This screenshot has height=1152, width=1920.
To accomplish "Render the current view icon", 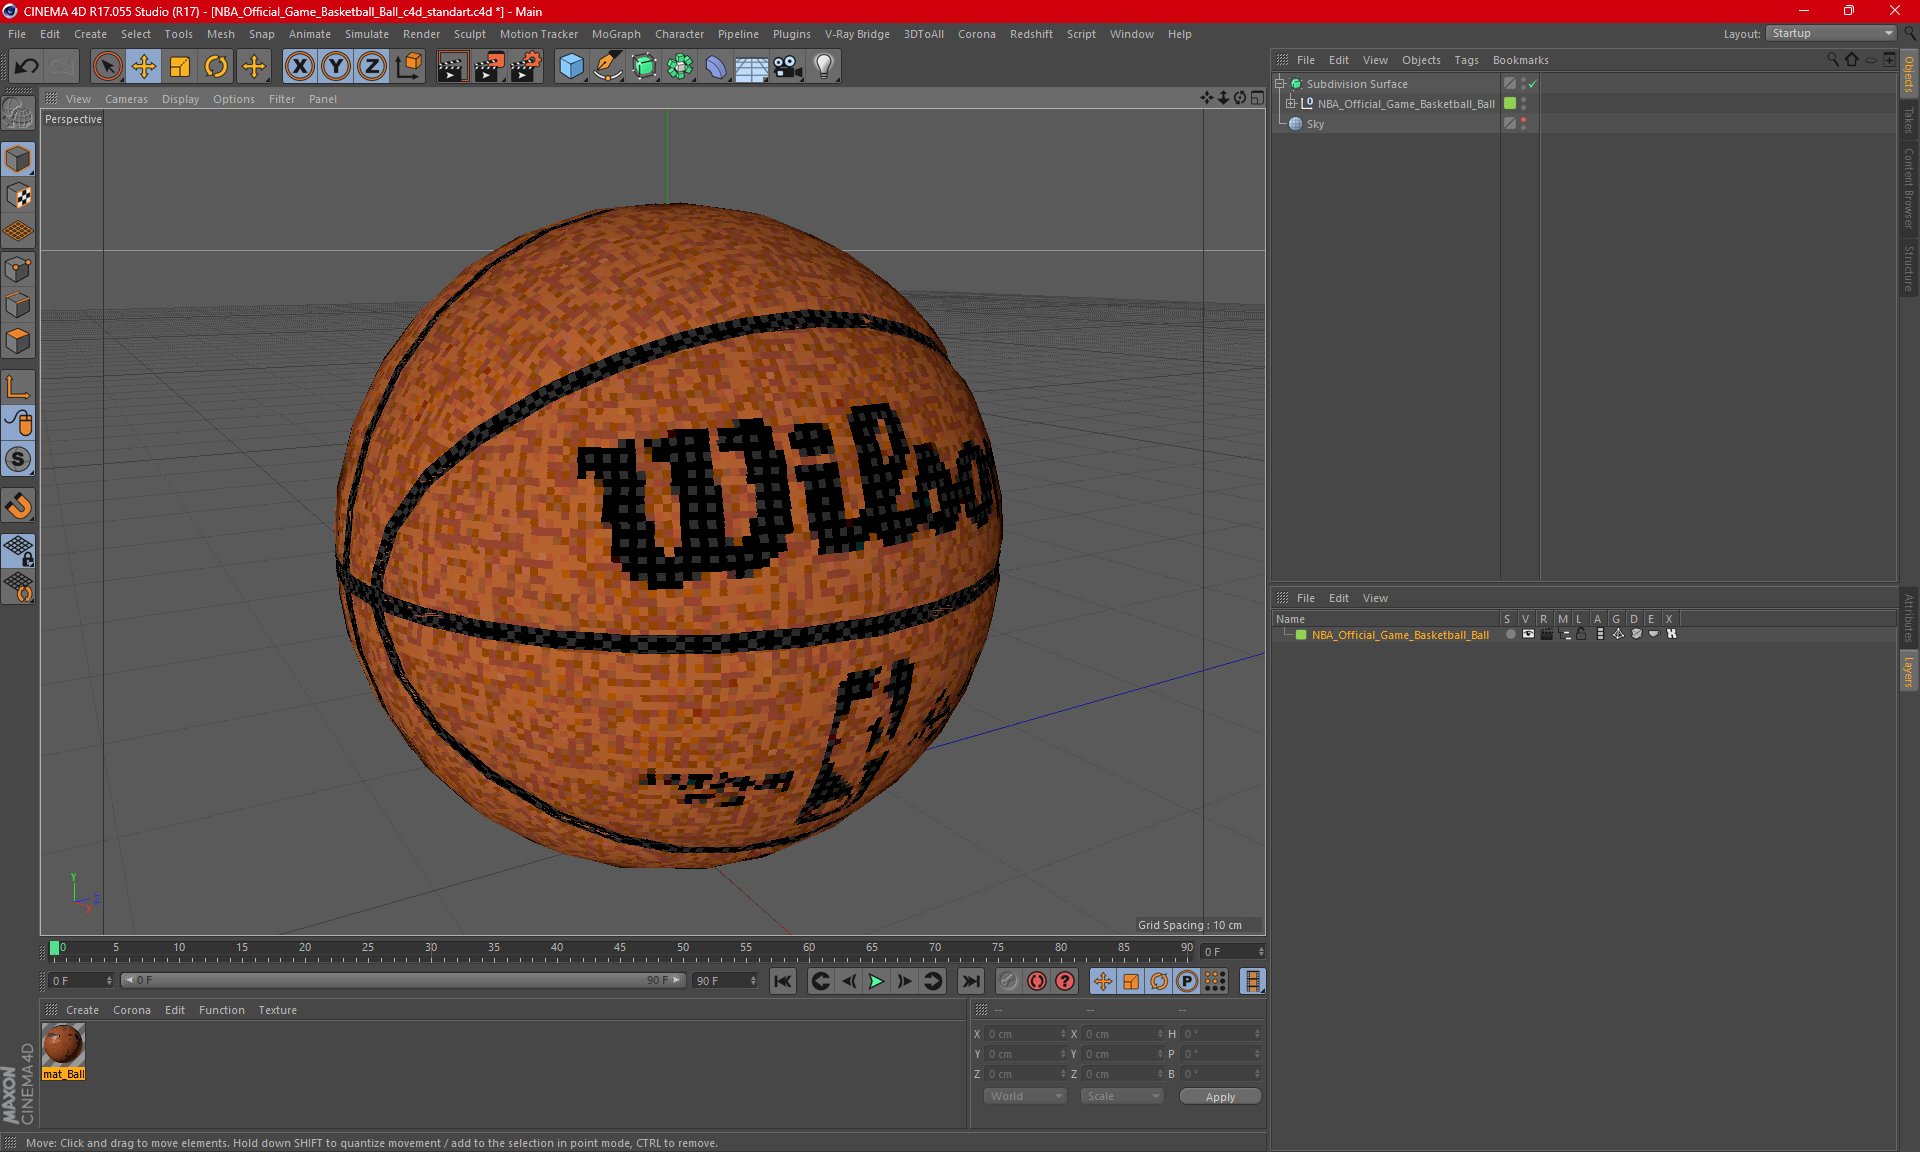I will pos(452,67).
